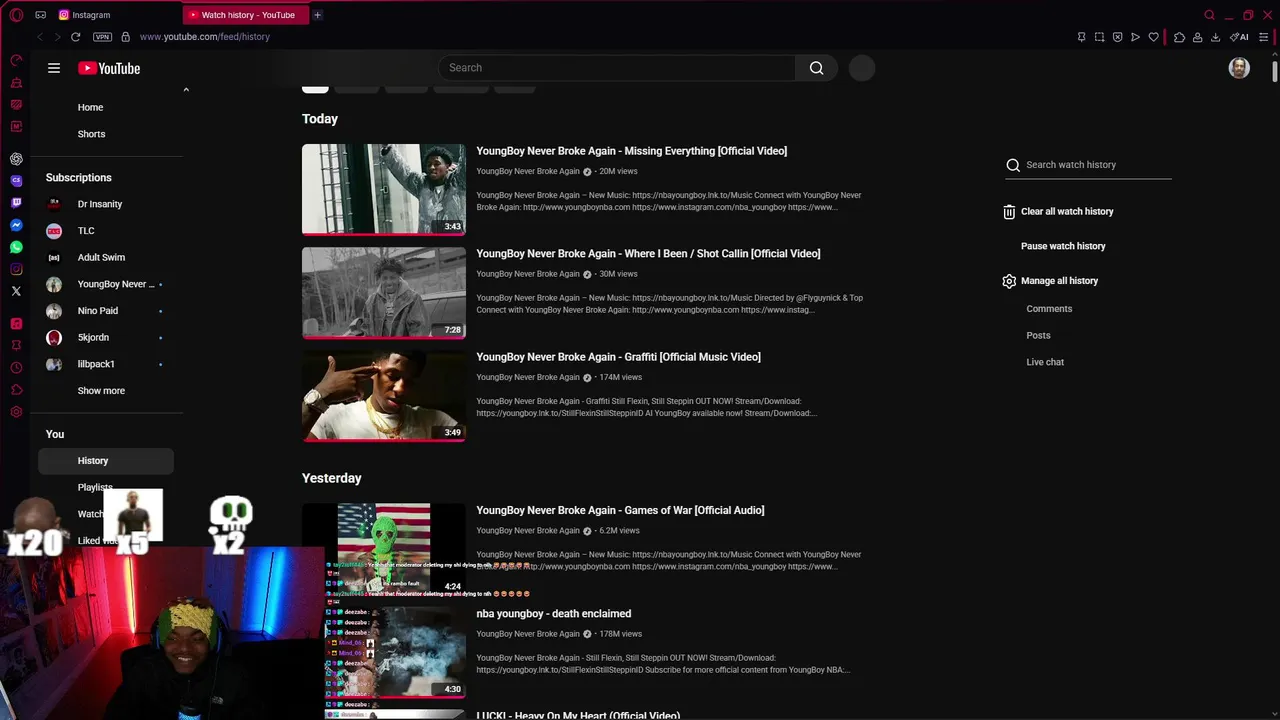Open Opera sidebar music player
This screenshot has width=1280, height=720.
[x=16, y=324]
